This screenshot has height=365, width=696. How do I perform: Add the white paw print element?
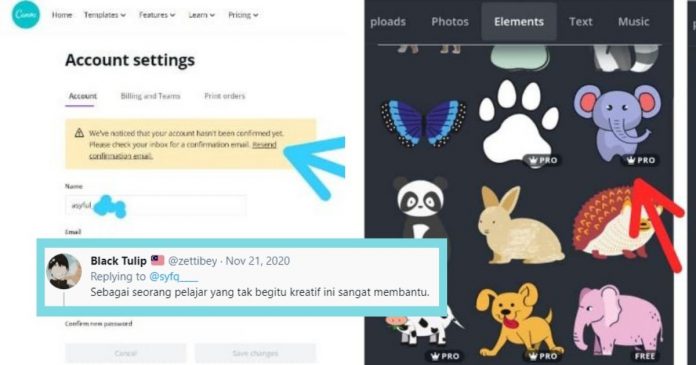[x=518, y=121]
